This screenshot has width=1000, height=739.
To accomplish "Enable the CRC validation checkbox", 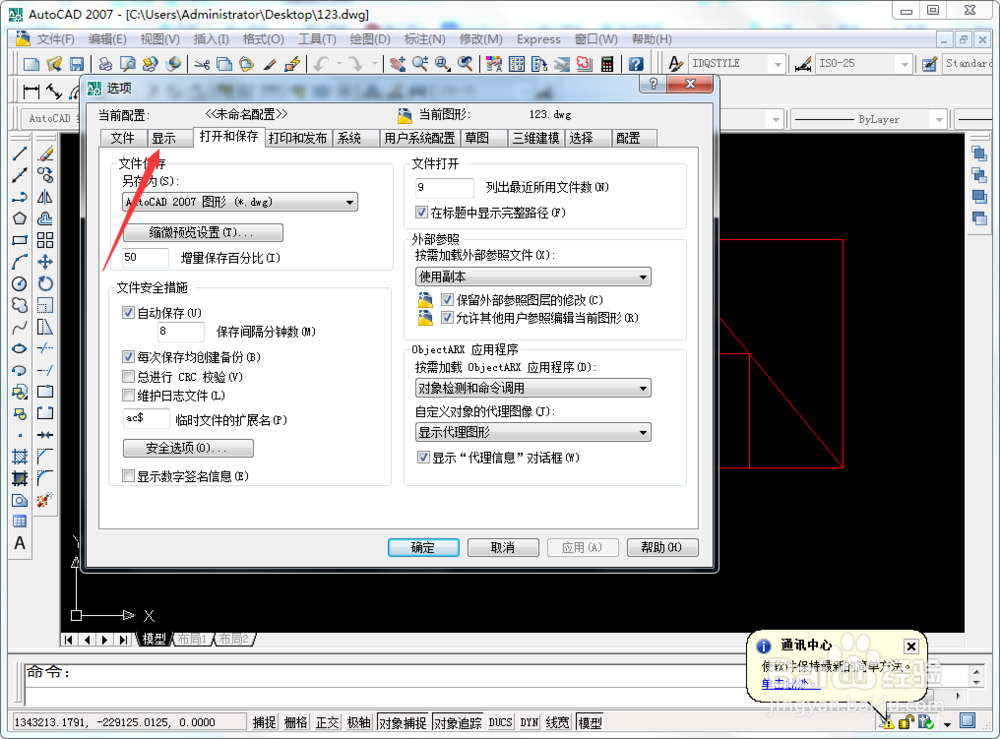I will (x=129, y=376).
